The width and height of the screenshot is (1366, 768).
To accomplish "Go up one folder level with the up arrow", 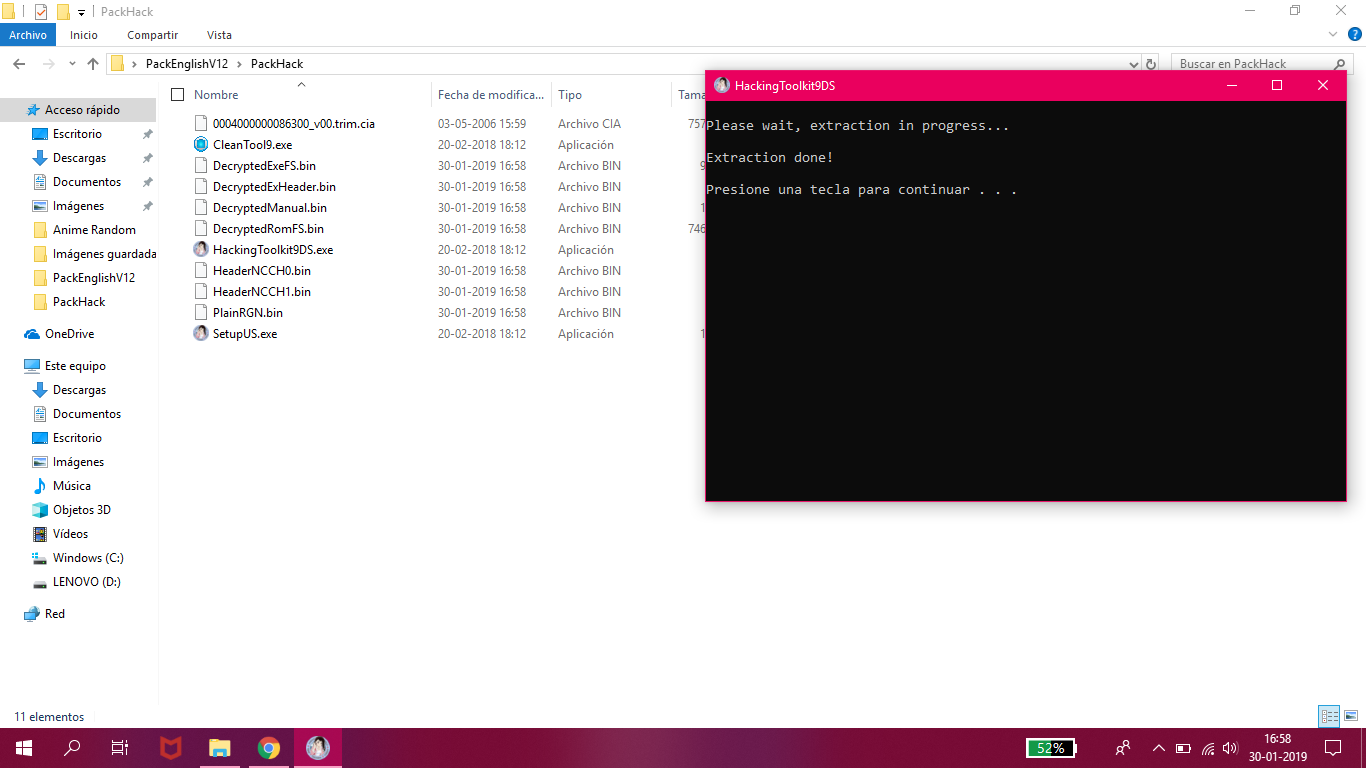I will pos(93,64).
